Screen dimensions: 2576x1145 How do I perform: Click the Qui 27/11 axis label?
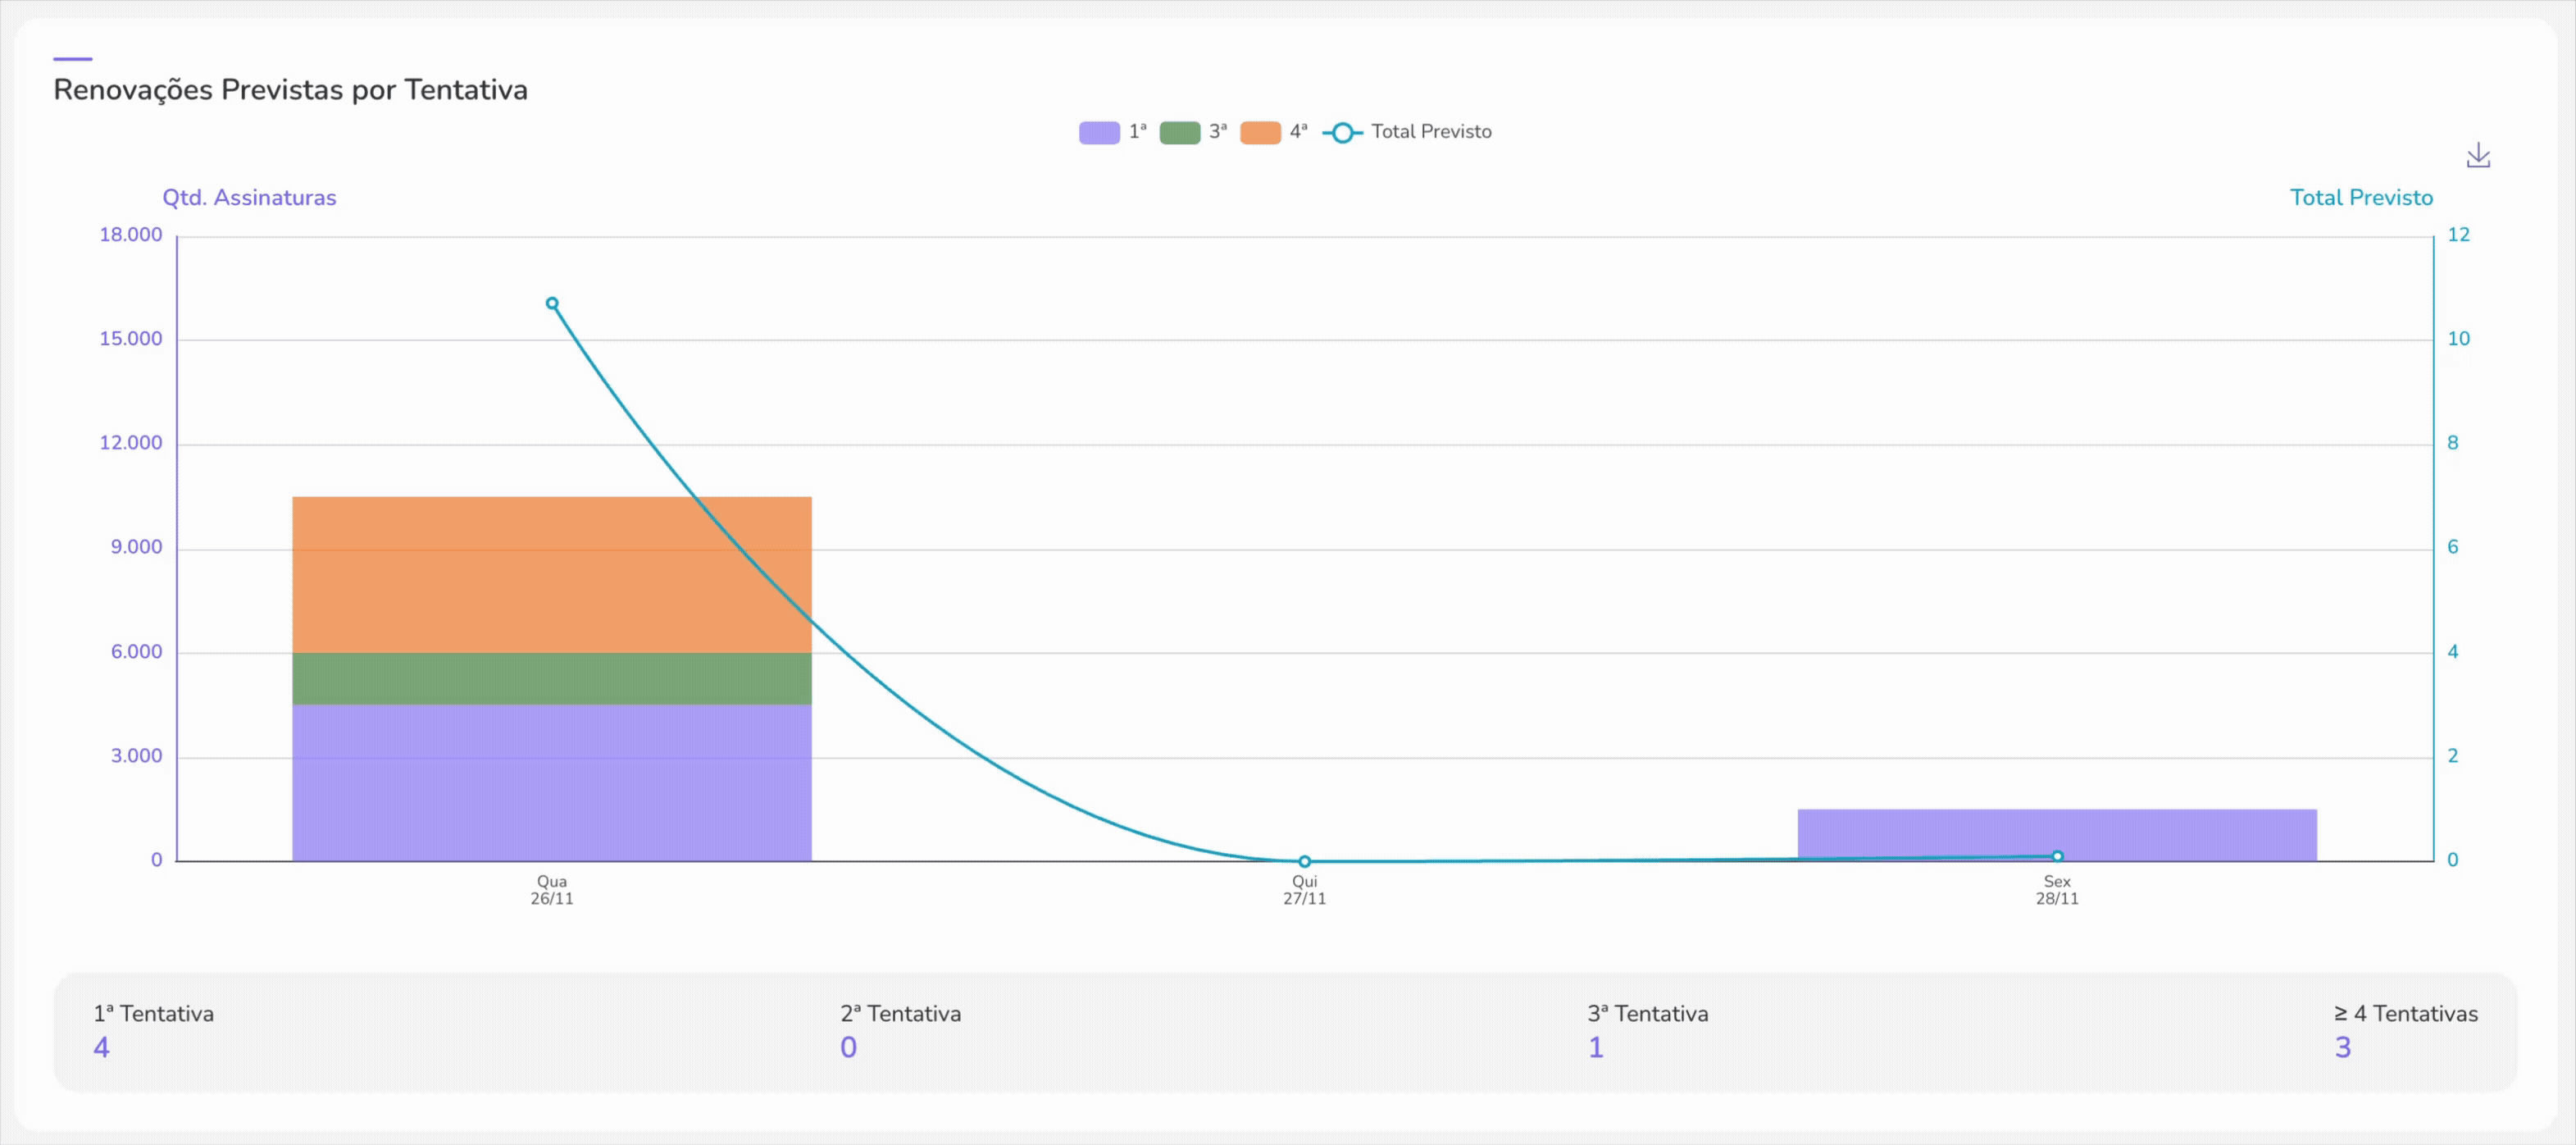click(x=1304, y=890)
